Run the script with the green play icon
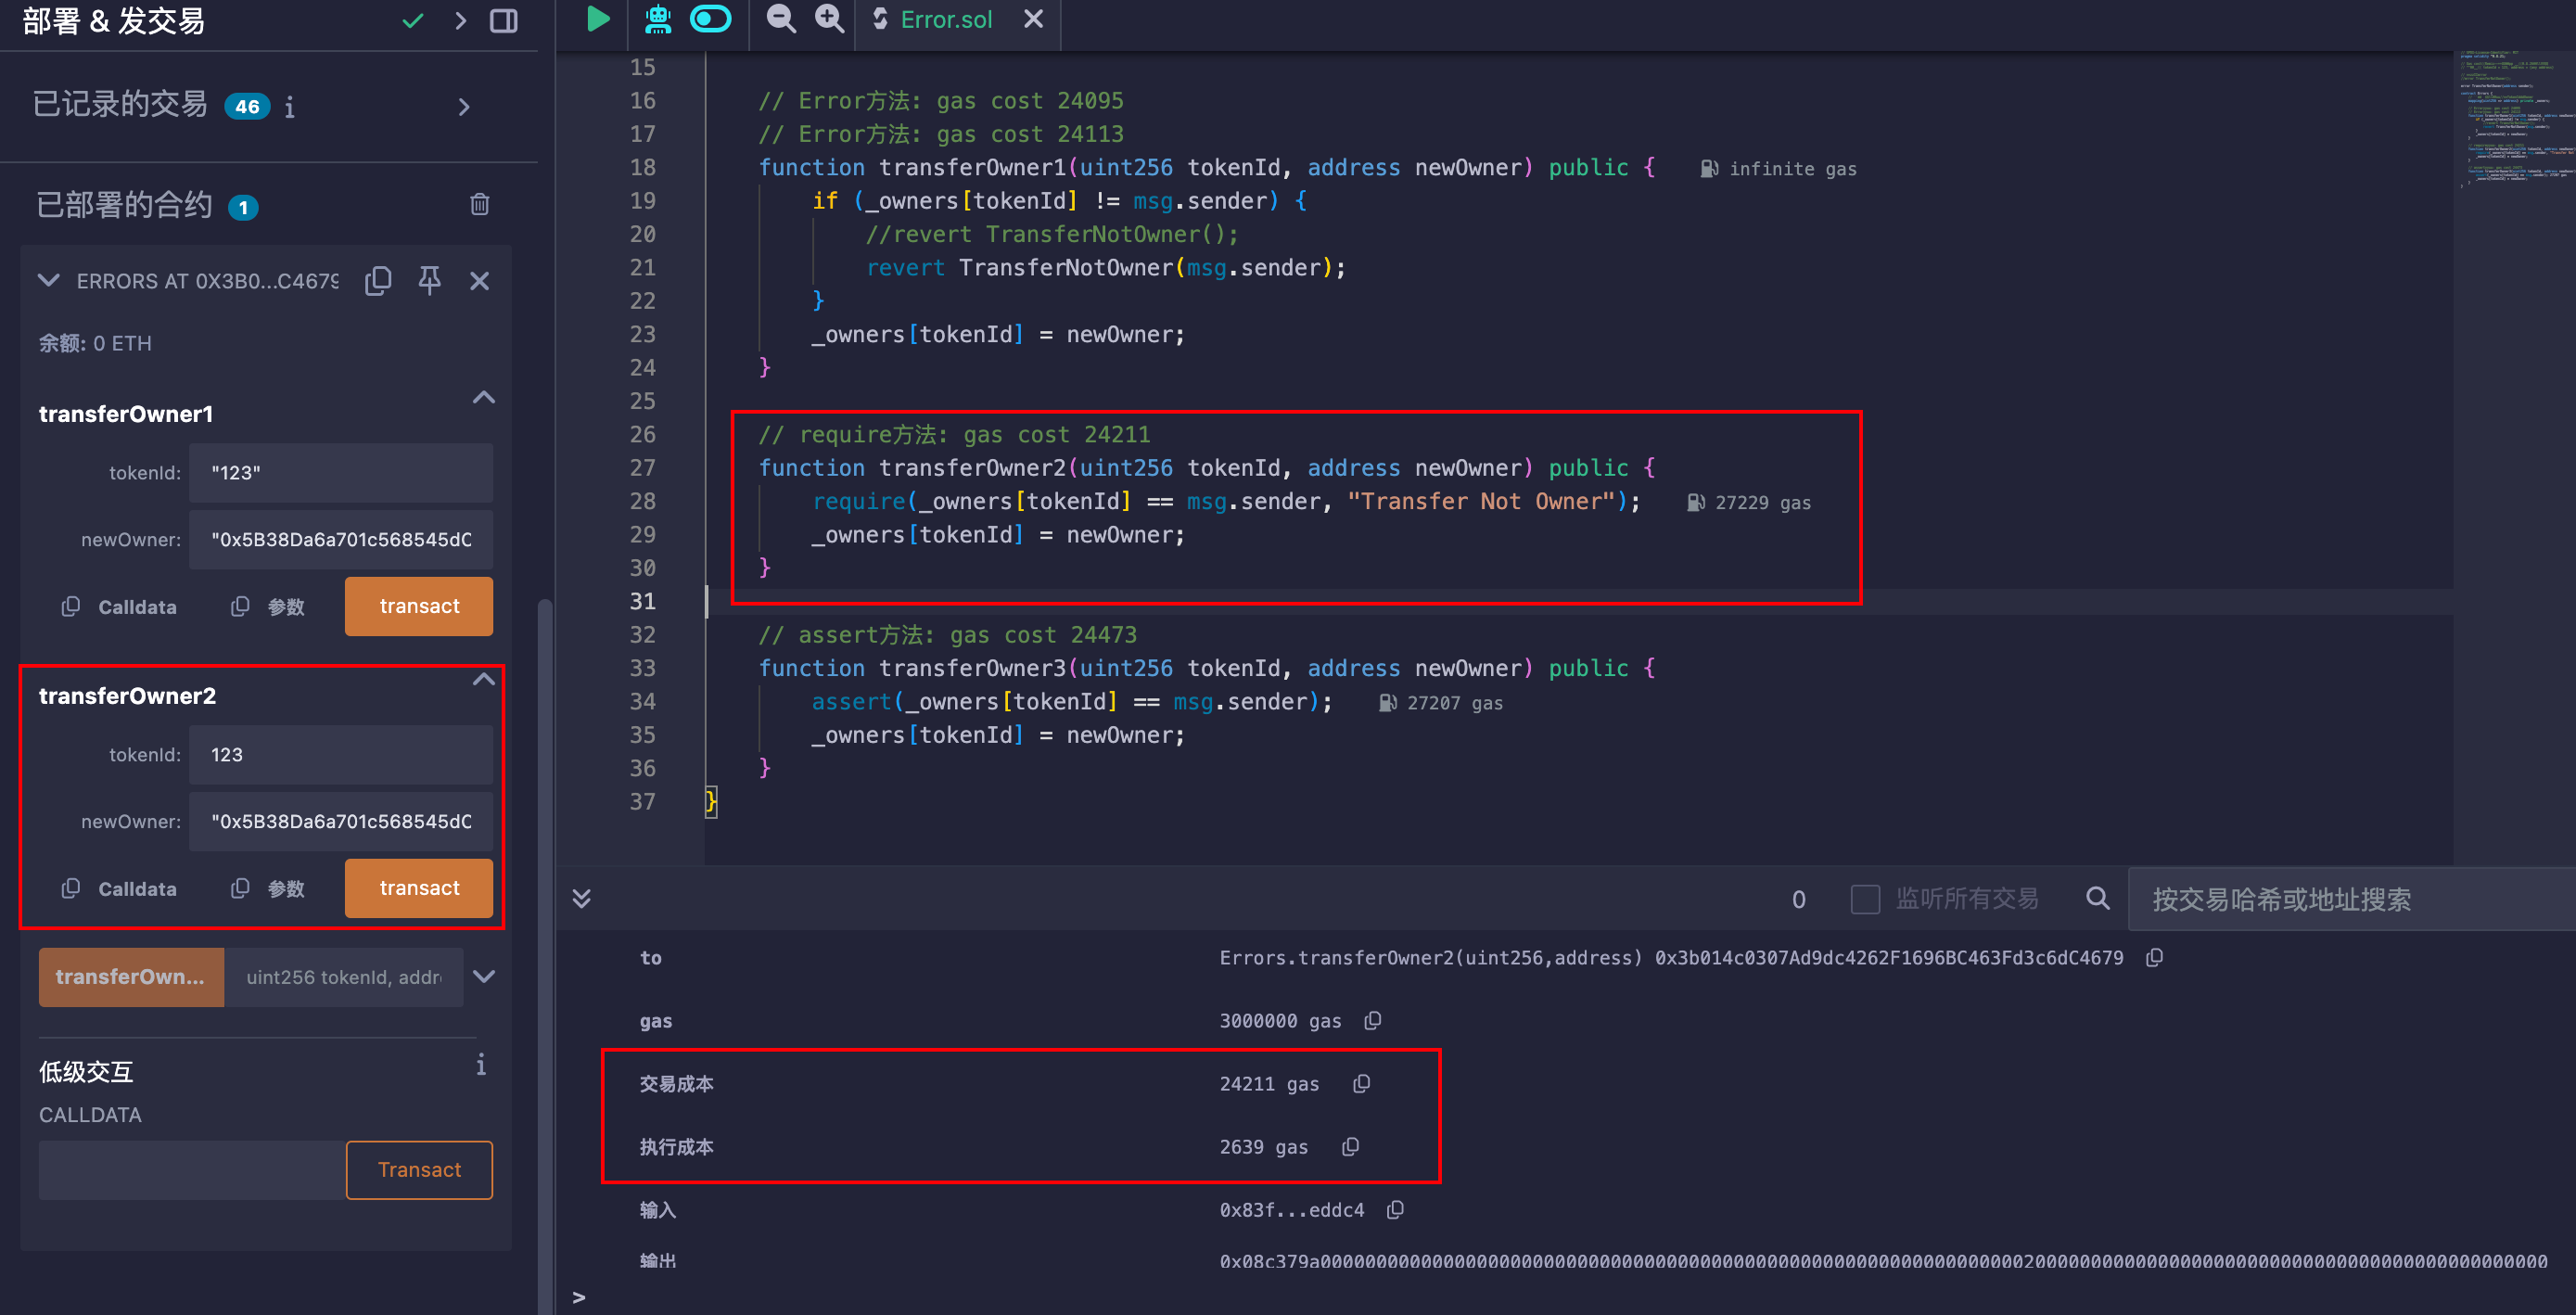2576x1315 pixels. pos(597,19)
